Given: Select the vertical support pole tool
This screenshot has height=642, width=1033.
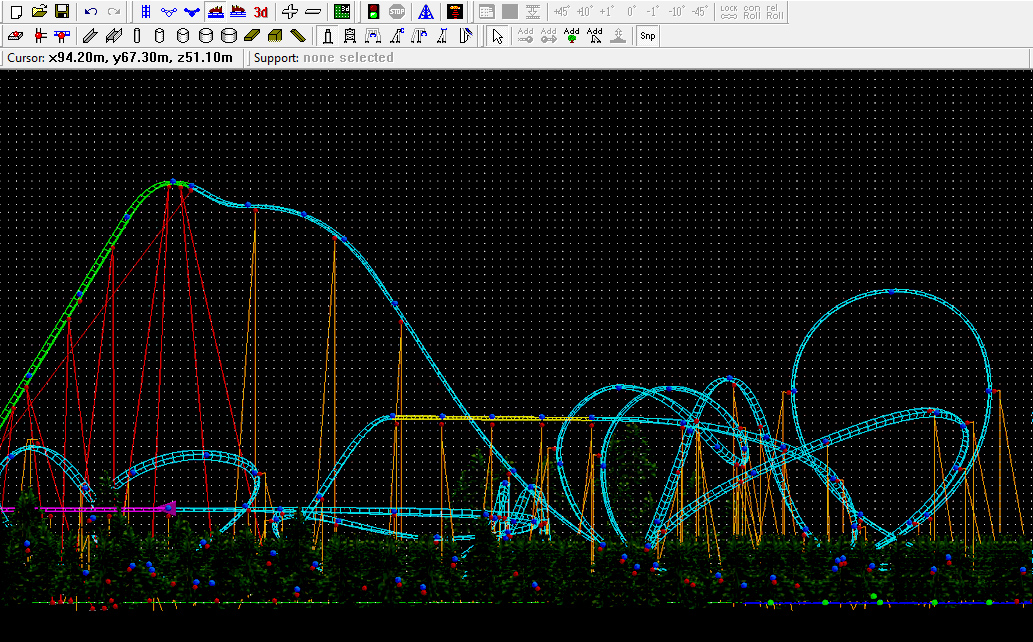Looking at the screenshot, I should pyautogui.click(x=136, y=34).
